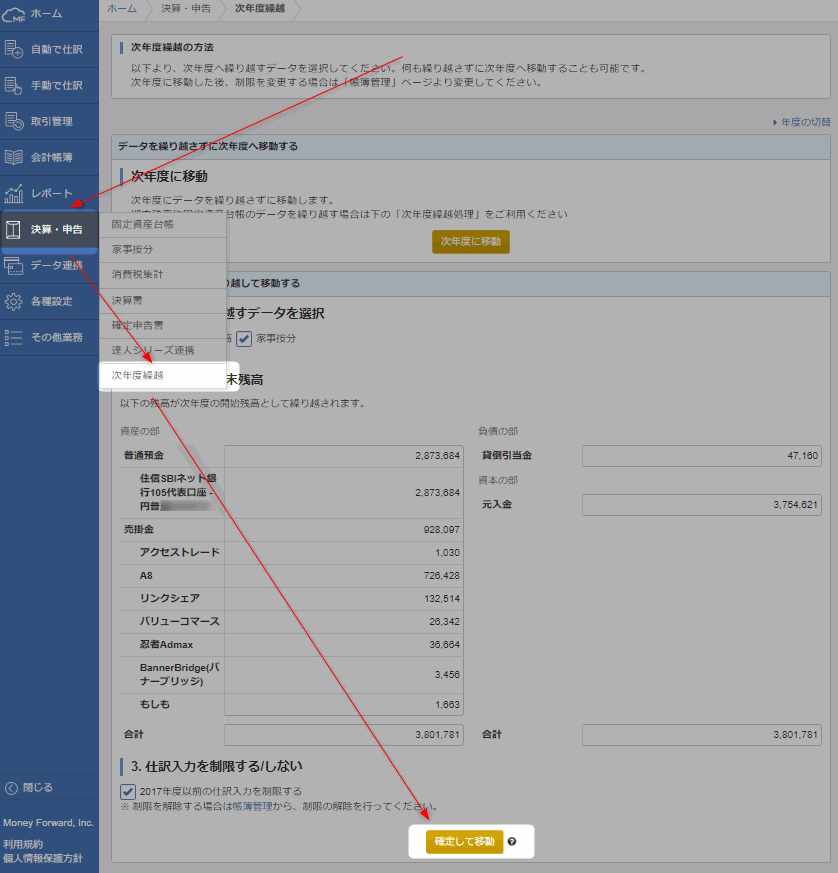Open the 手動で仕訳 sidebar icon
838x873 pixels.
[14, 85]
